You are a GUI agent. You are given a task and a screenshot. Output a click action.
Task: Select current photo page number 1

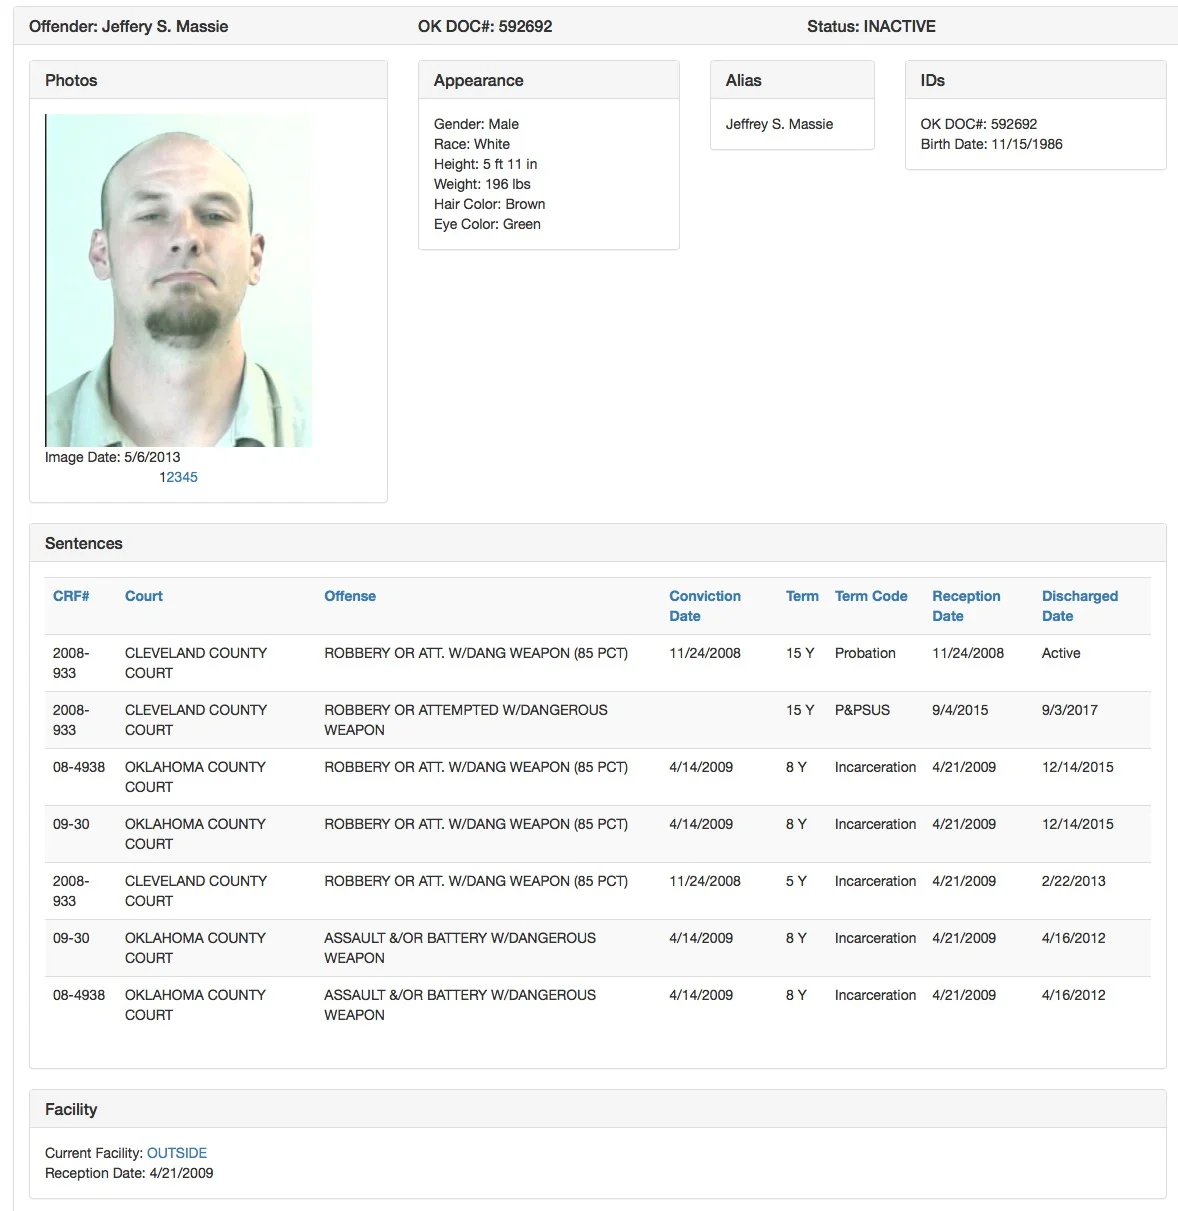(x=162, y=477)
